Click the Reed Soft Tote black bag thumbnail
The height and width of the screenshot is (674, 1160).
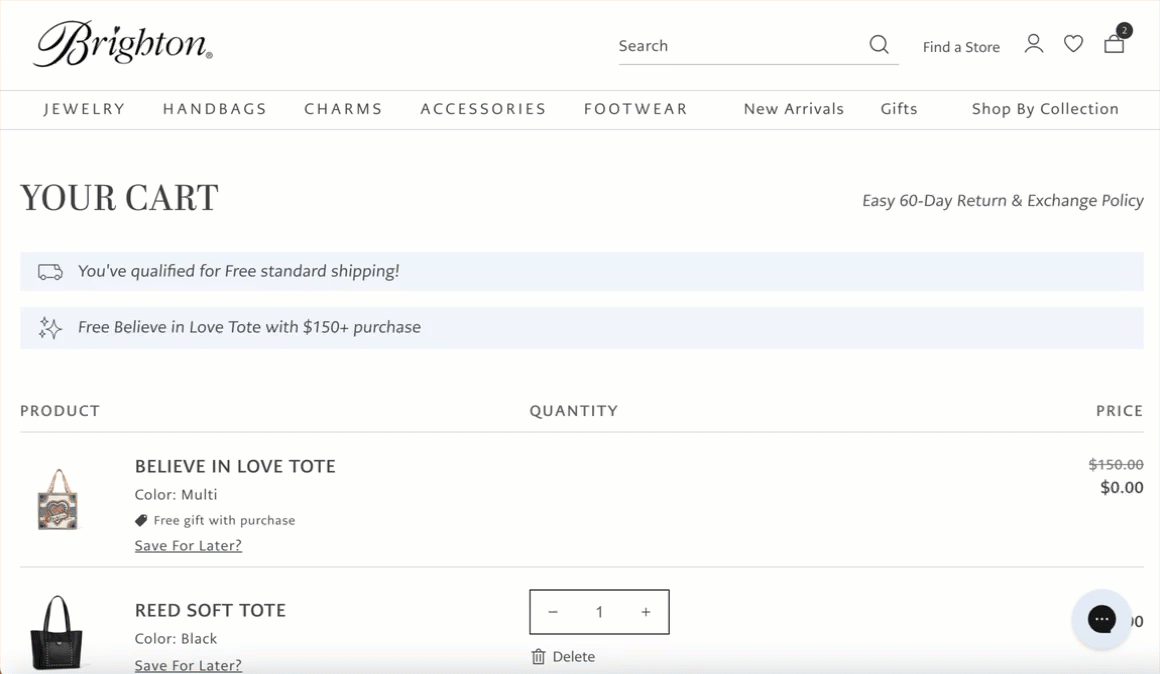coord(56,632)
